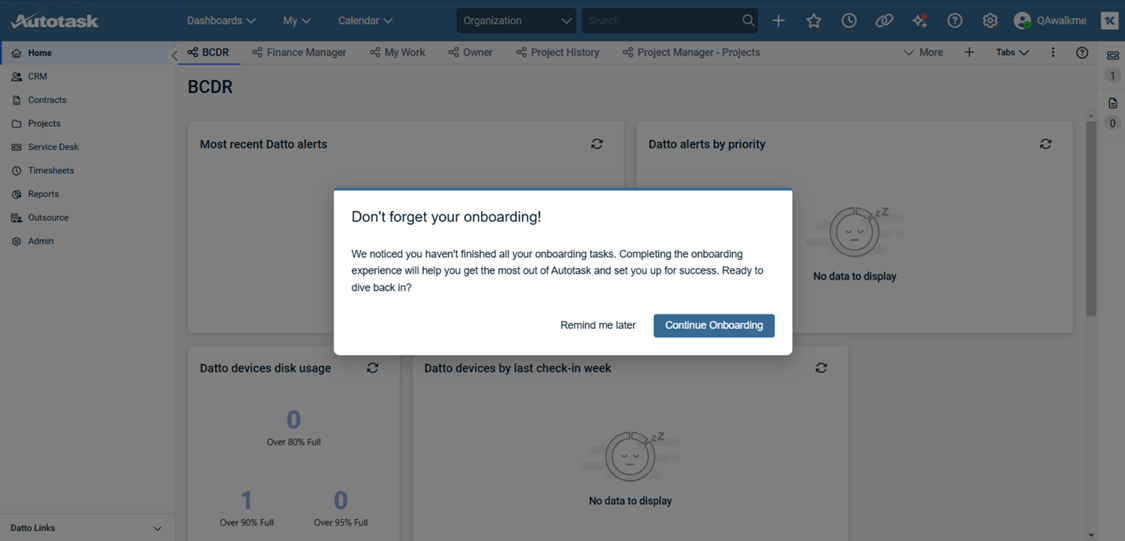Click the magnifier search icon

[x=748, y=21]
